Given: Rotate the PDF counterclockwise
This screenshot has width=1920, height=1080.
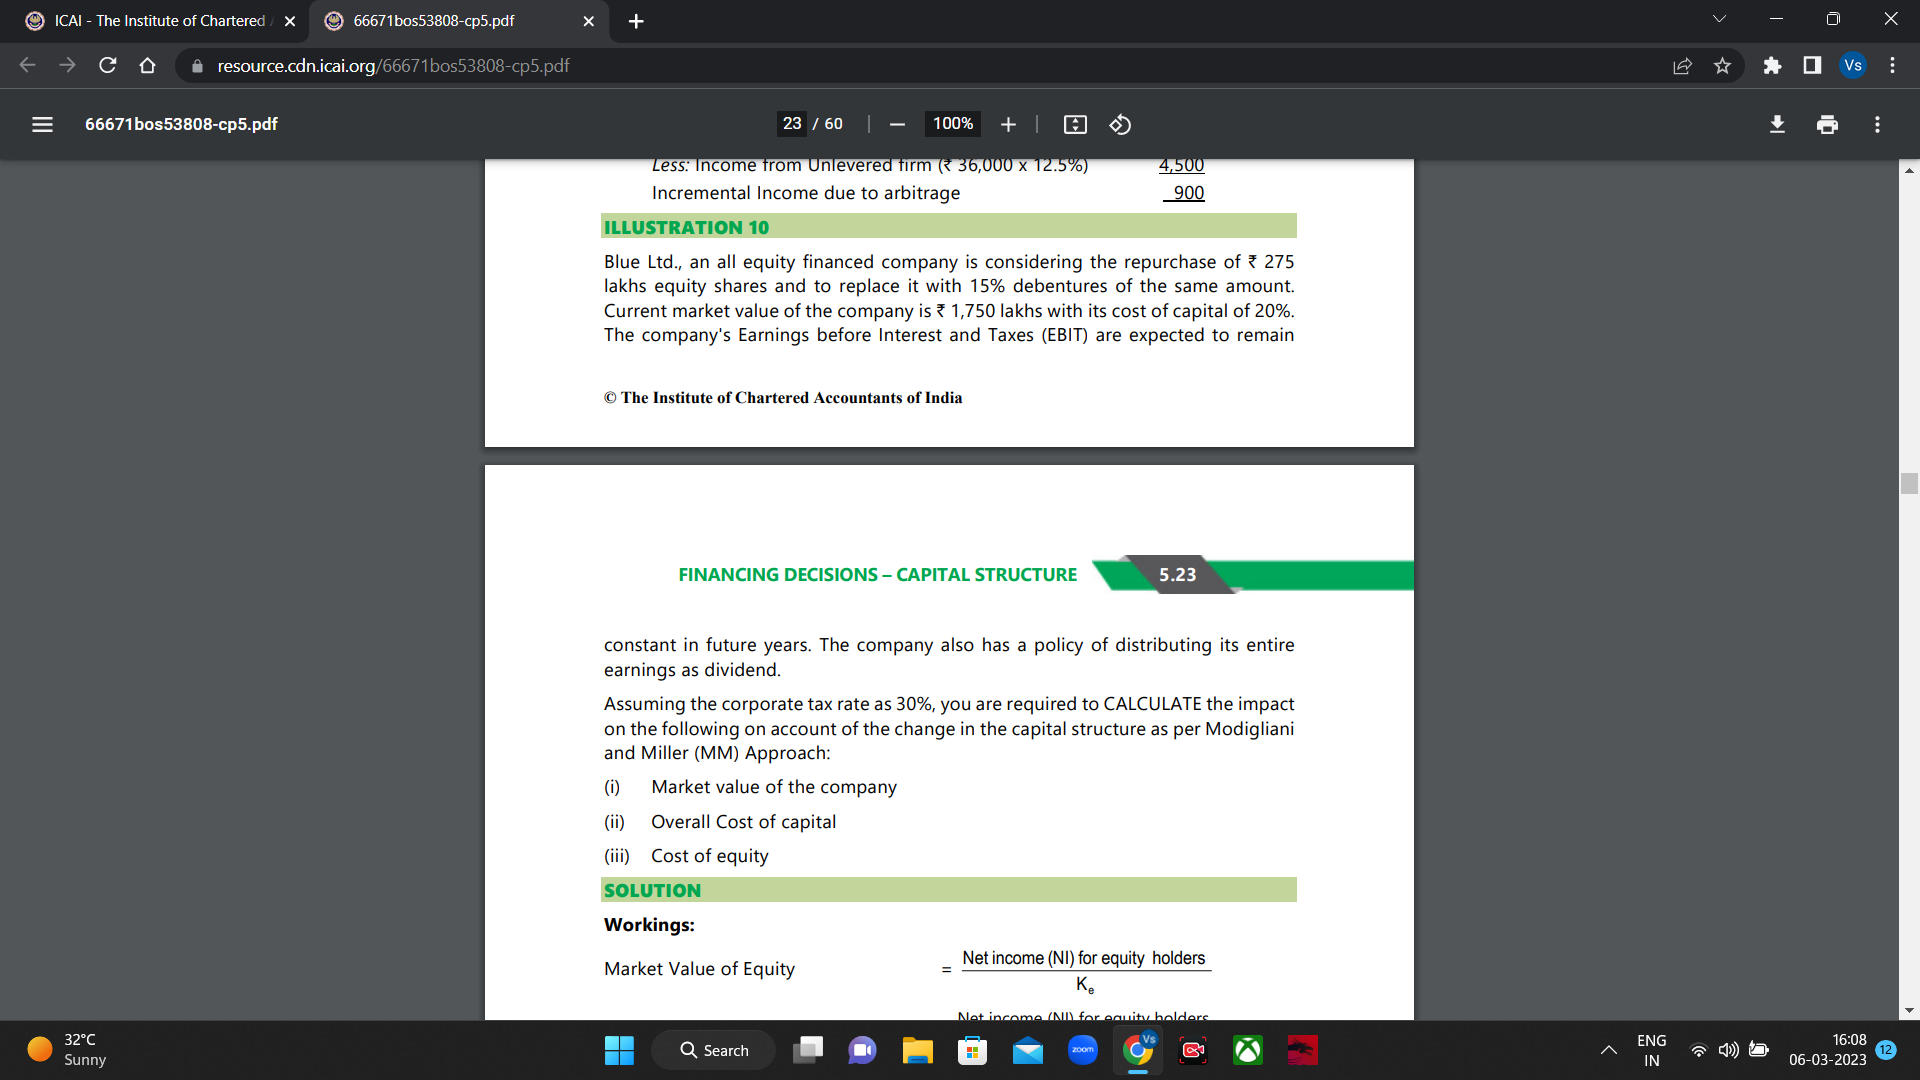Looking at the screenshot, I should pos(1120,124).
